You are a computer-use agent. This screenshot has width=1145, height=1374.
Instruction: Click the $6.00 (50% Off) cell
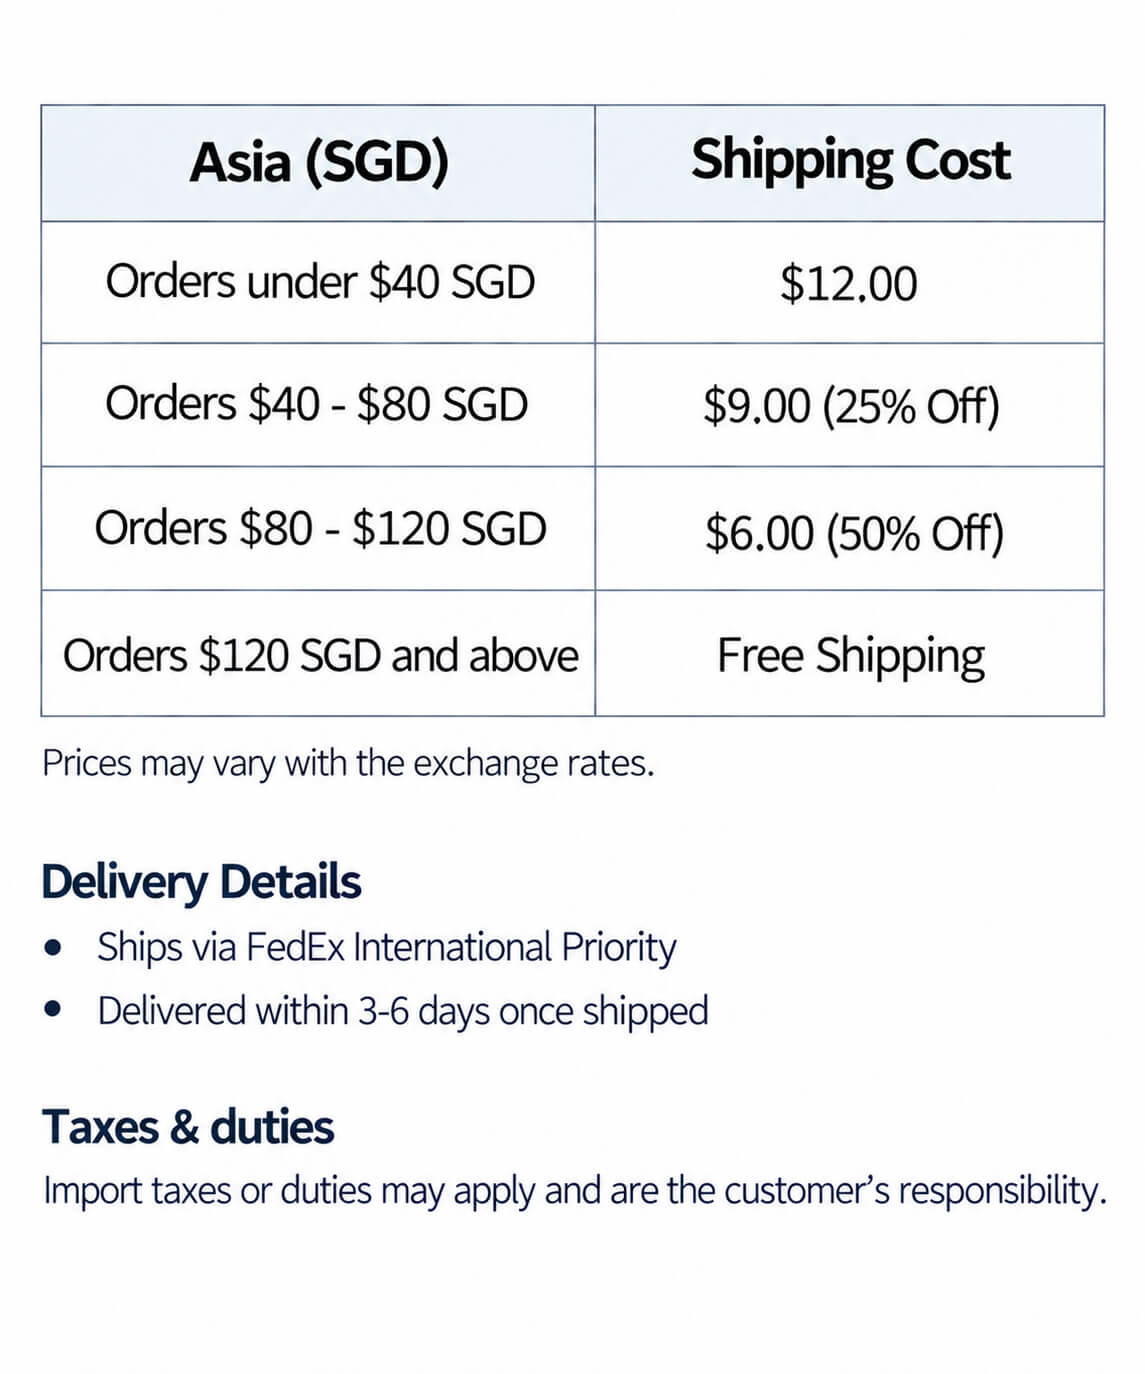pos(850,528)
